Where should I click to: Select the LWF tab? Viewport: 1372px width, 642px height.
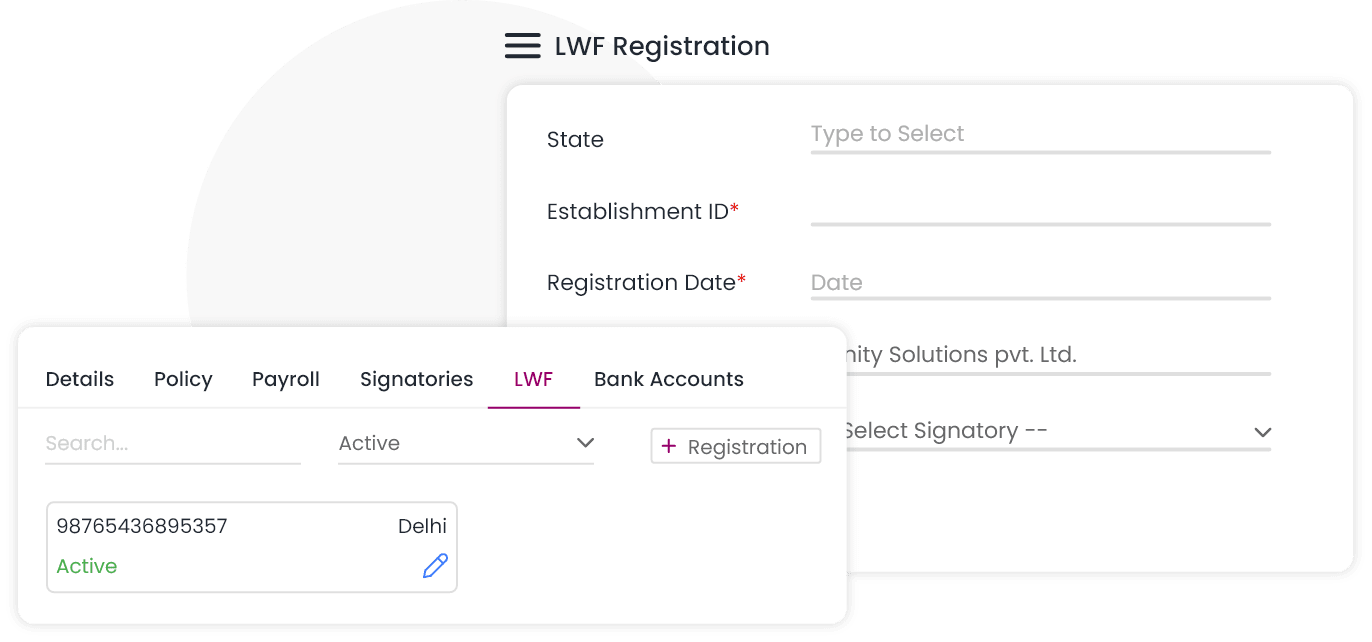click(x=533, y=379)
